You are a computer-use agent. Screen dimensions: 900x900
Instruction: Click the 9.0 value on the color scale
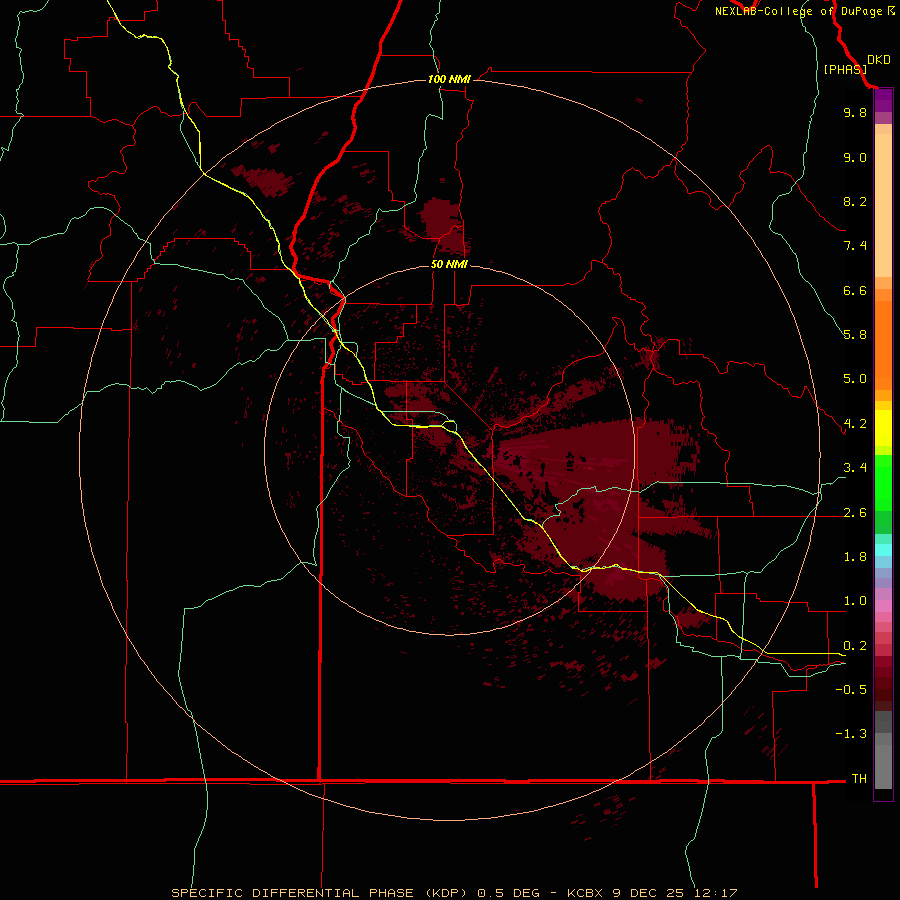tap(855, 157)
